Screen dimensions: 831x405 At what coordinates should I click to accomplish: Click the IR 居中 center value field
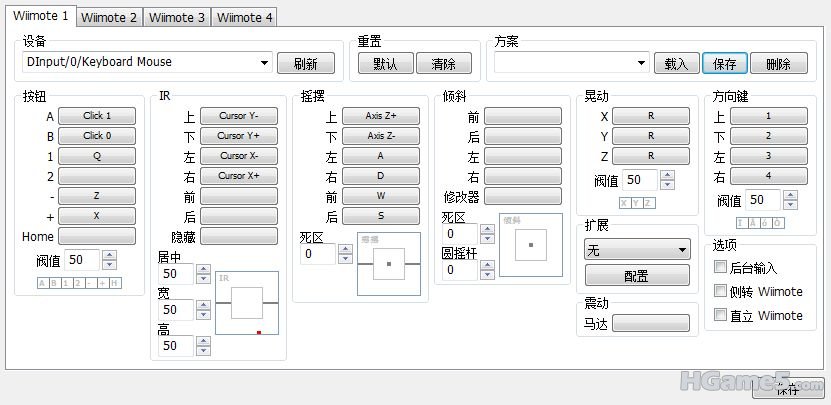tap(176, 274)
